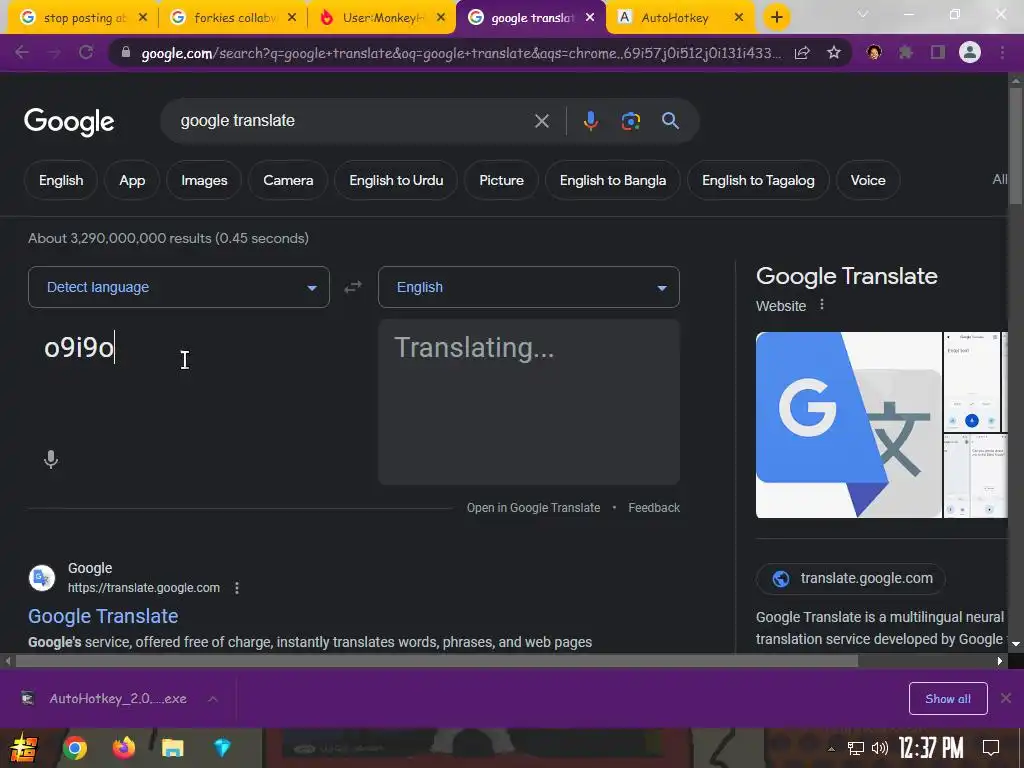Reload the current page
The width and height of the screenshot is (1024, 768).
tap(86, 52)
